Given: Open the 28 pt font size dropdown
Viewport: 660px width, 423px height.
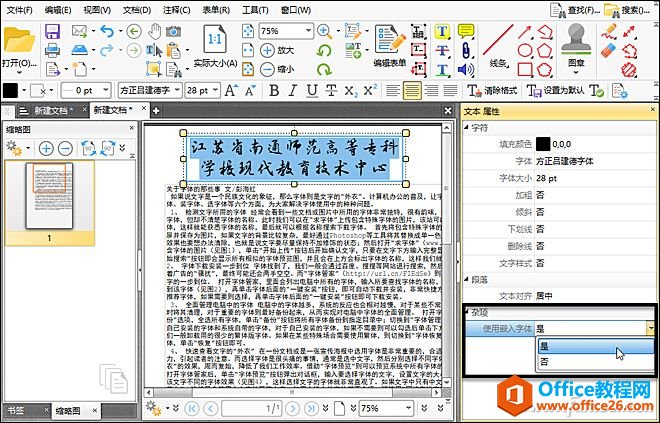Looking at the screenshot, I should tap(202, 90).
